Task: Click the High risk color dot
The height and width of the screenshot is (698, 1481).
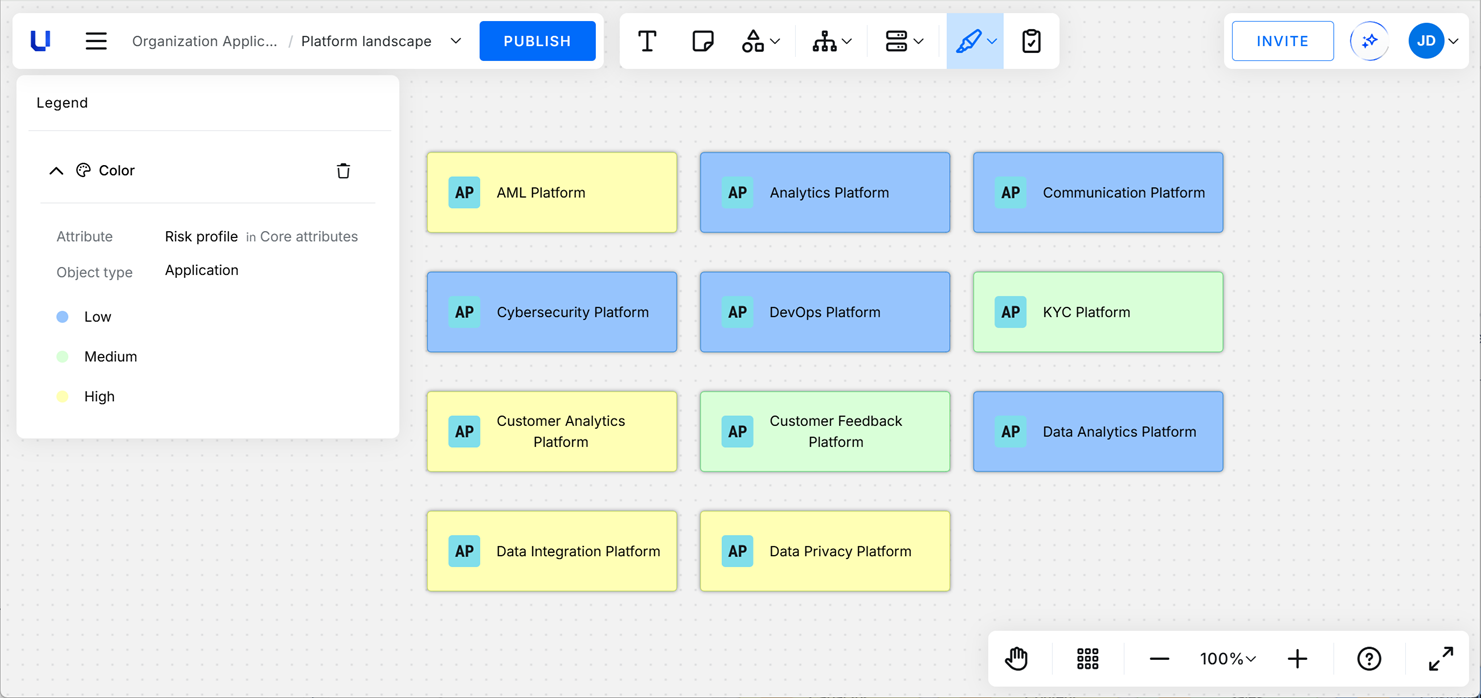Action: click(x=62, y=397)
